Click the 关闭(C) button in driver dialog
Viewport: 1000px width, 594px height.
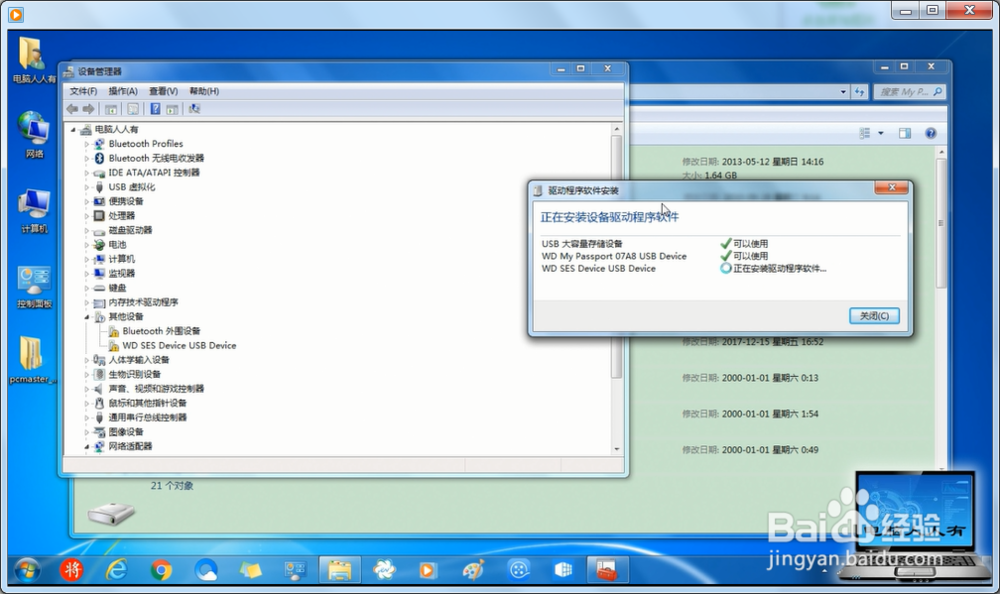874,316
